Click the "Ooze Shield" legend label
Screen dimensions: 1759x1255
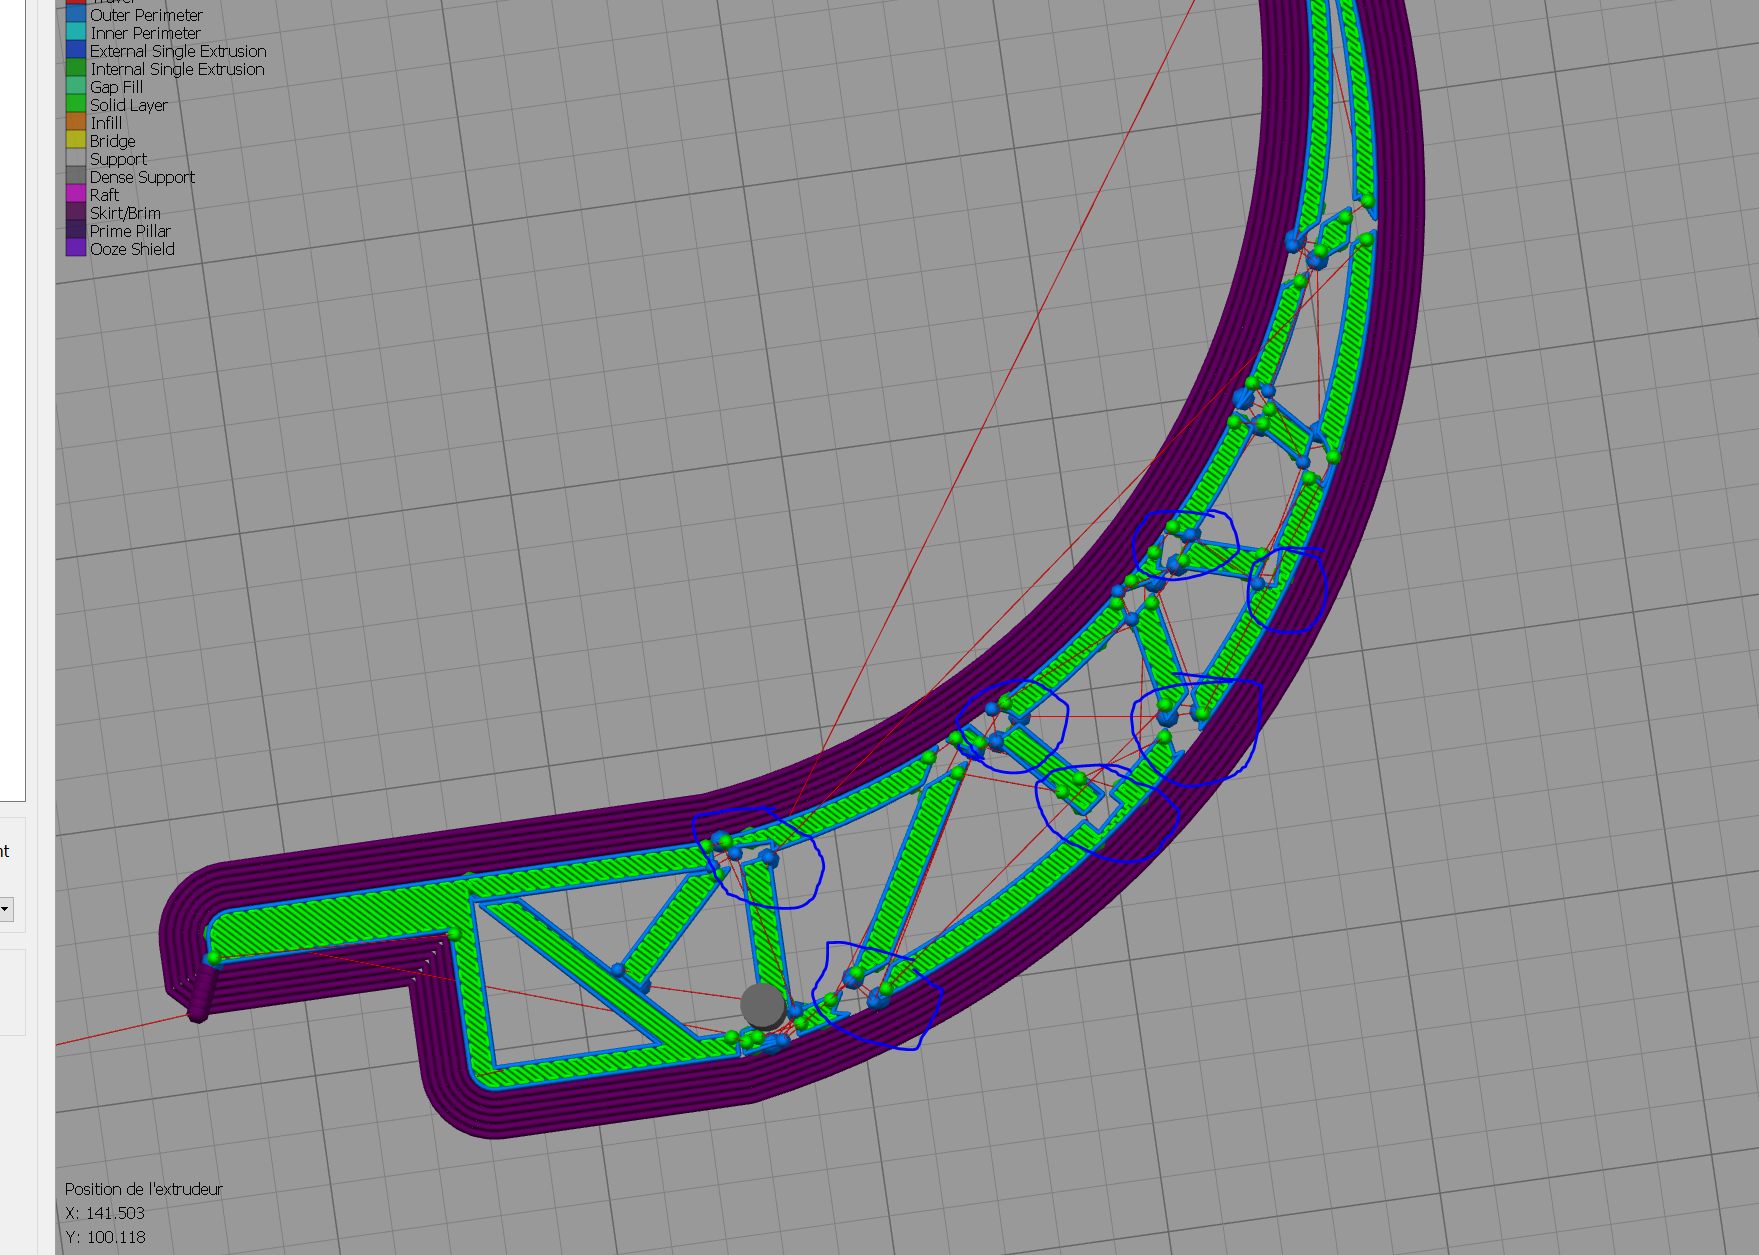tap(132, 249)
